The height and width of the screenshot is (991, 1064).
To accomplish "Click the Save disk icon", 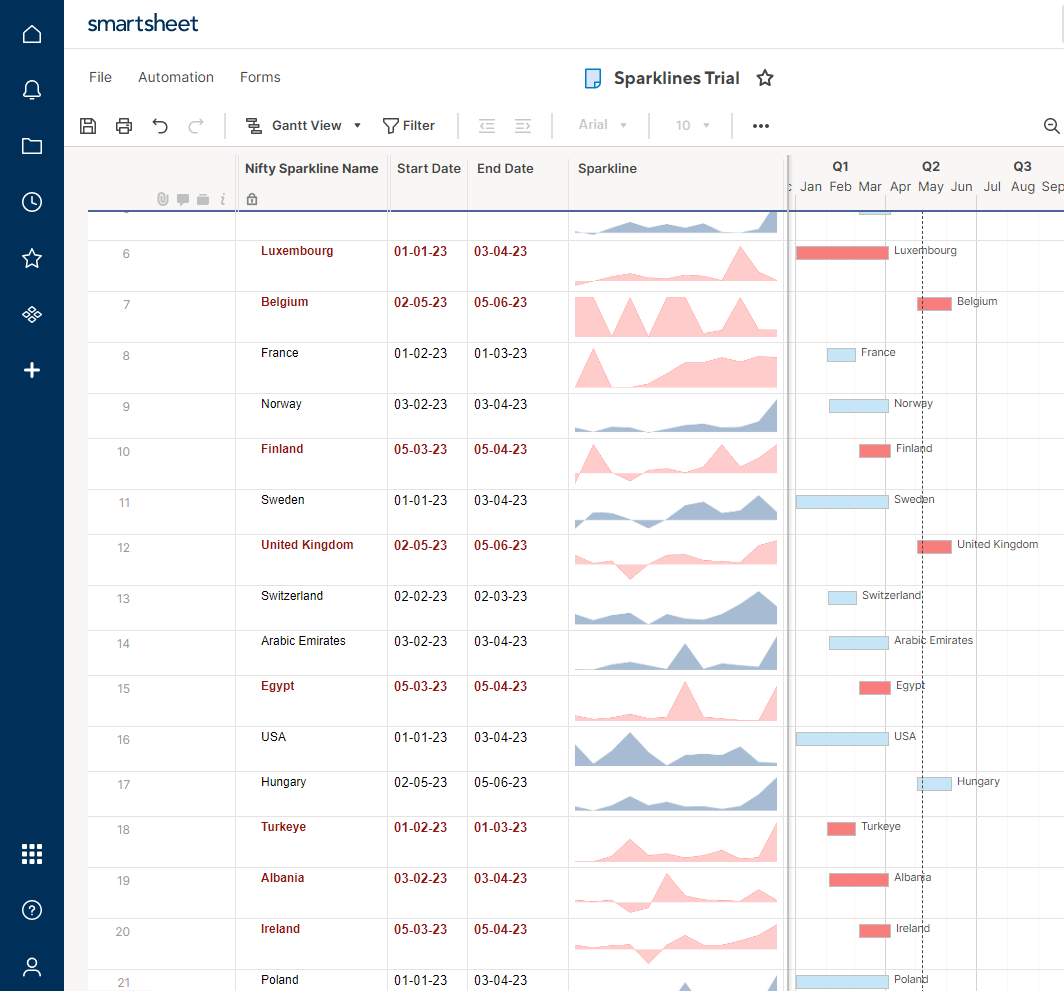I will click(88, 126).
